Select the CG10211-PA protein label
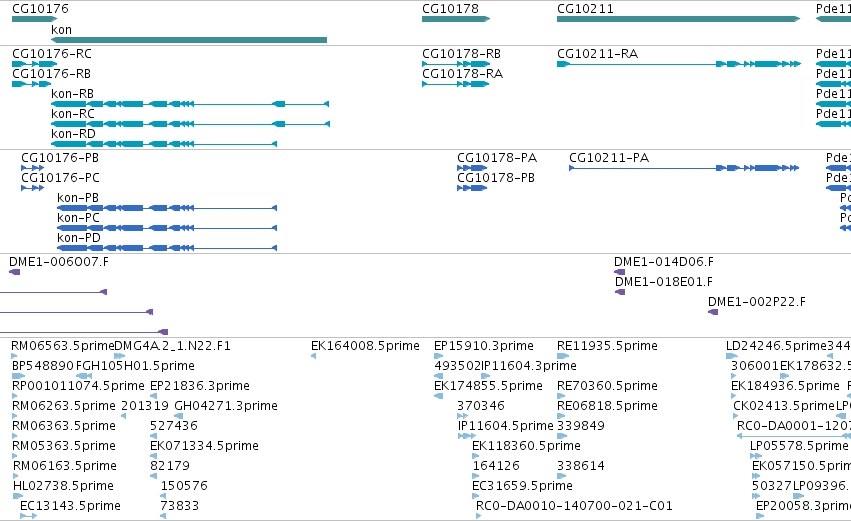The image size is (851, 521). 609,158
